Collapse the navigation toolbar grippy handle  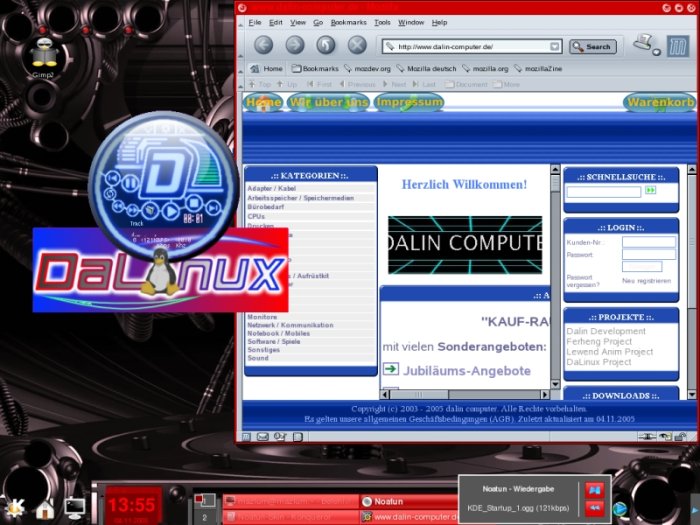click(241, 46)
